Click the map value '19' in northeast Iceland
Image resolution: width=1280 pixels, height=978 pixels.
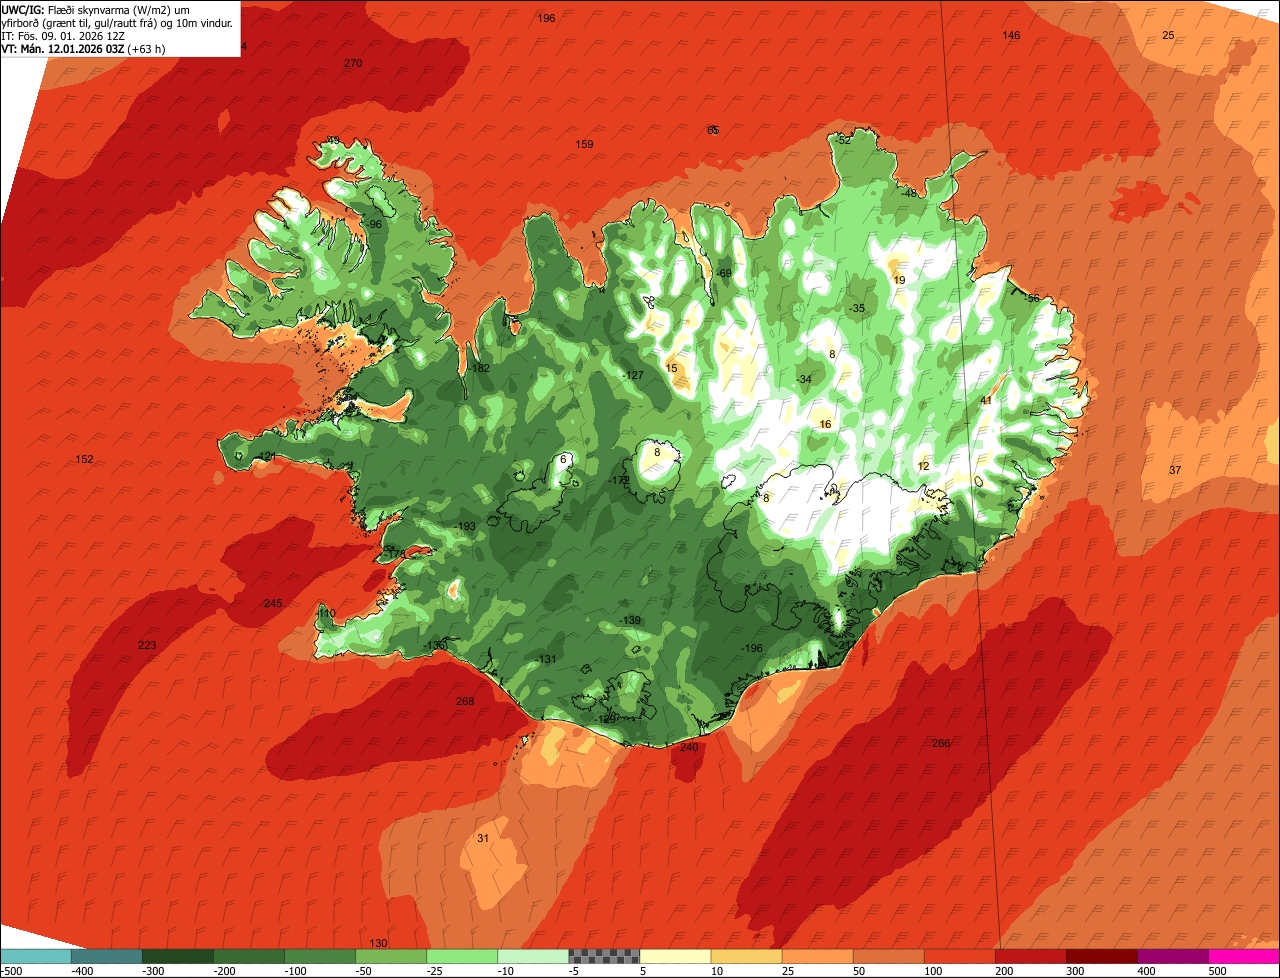pyautogui.click(x=899, y=281)
